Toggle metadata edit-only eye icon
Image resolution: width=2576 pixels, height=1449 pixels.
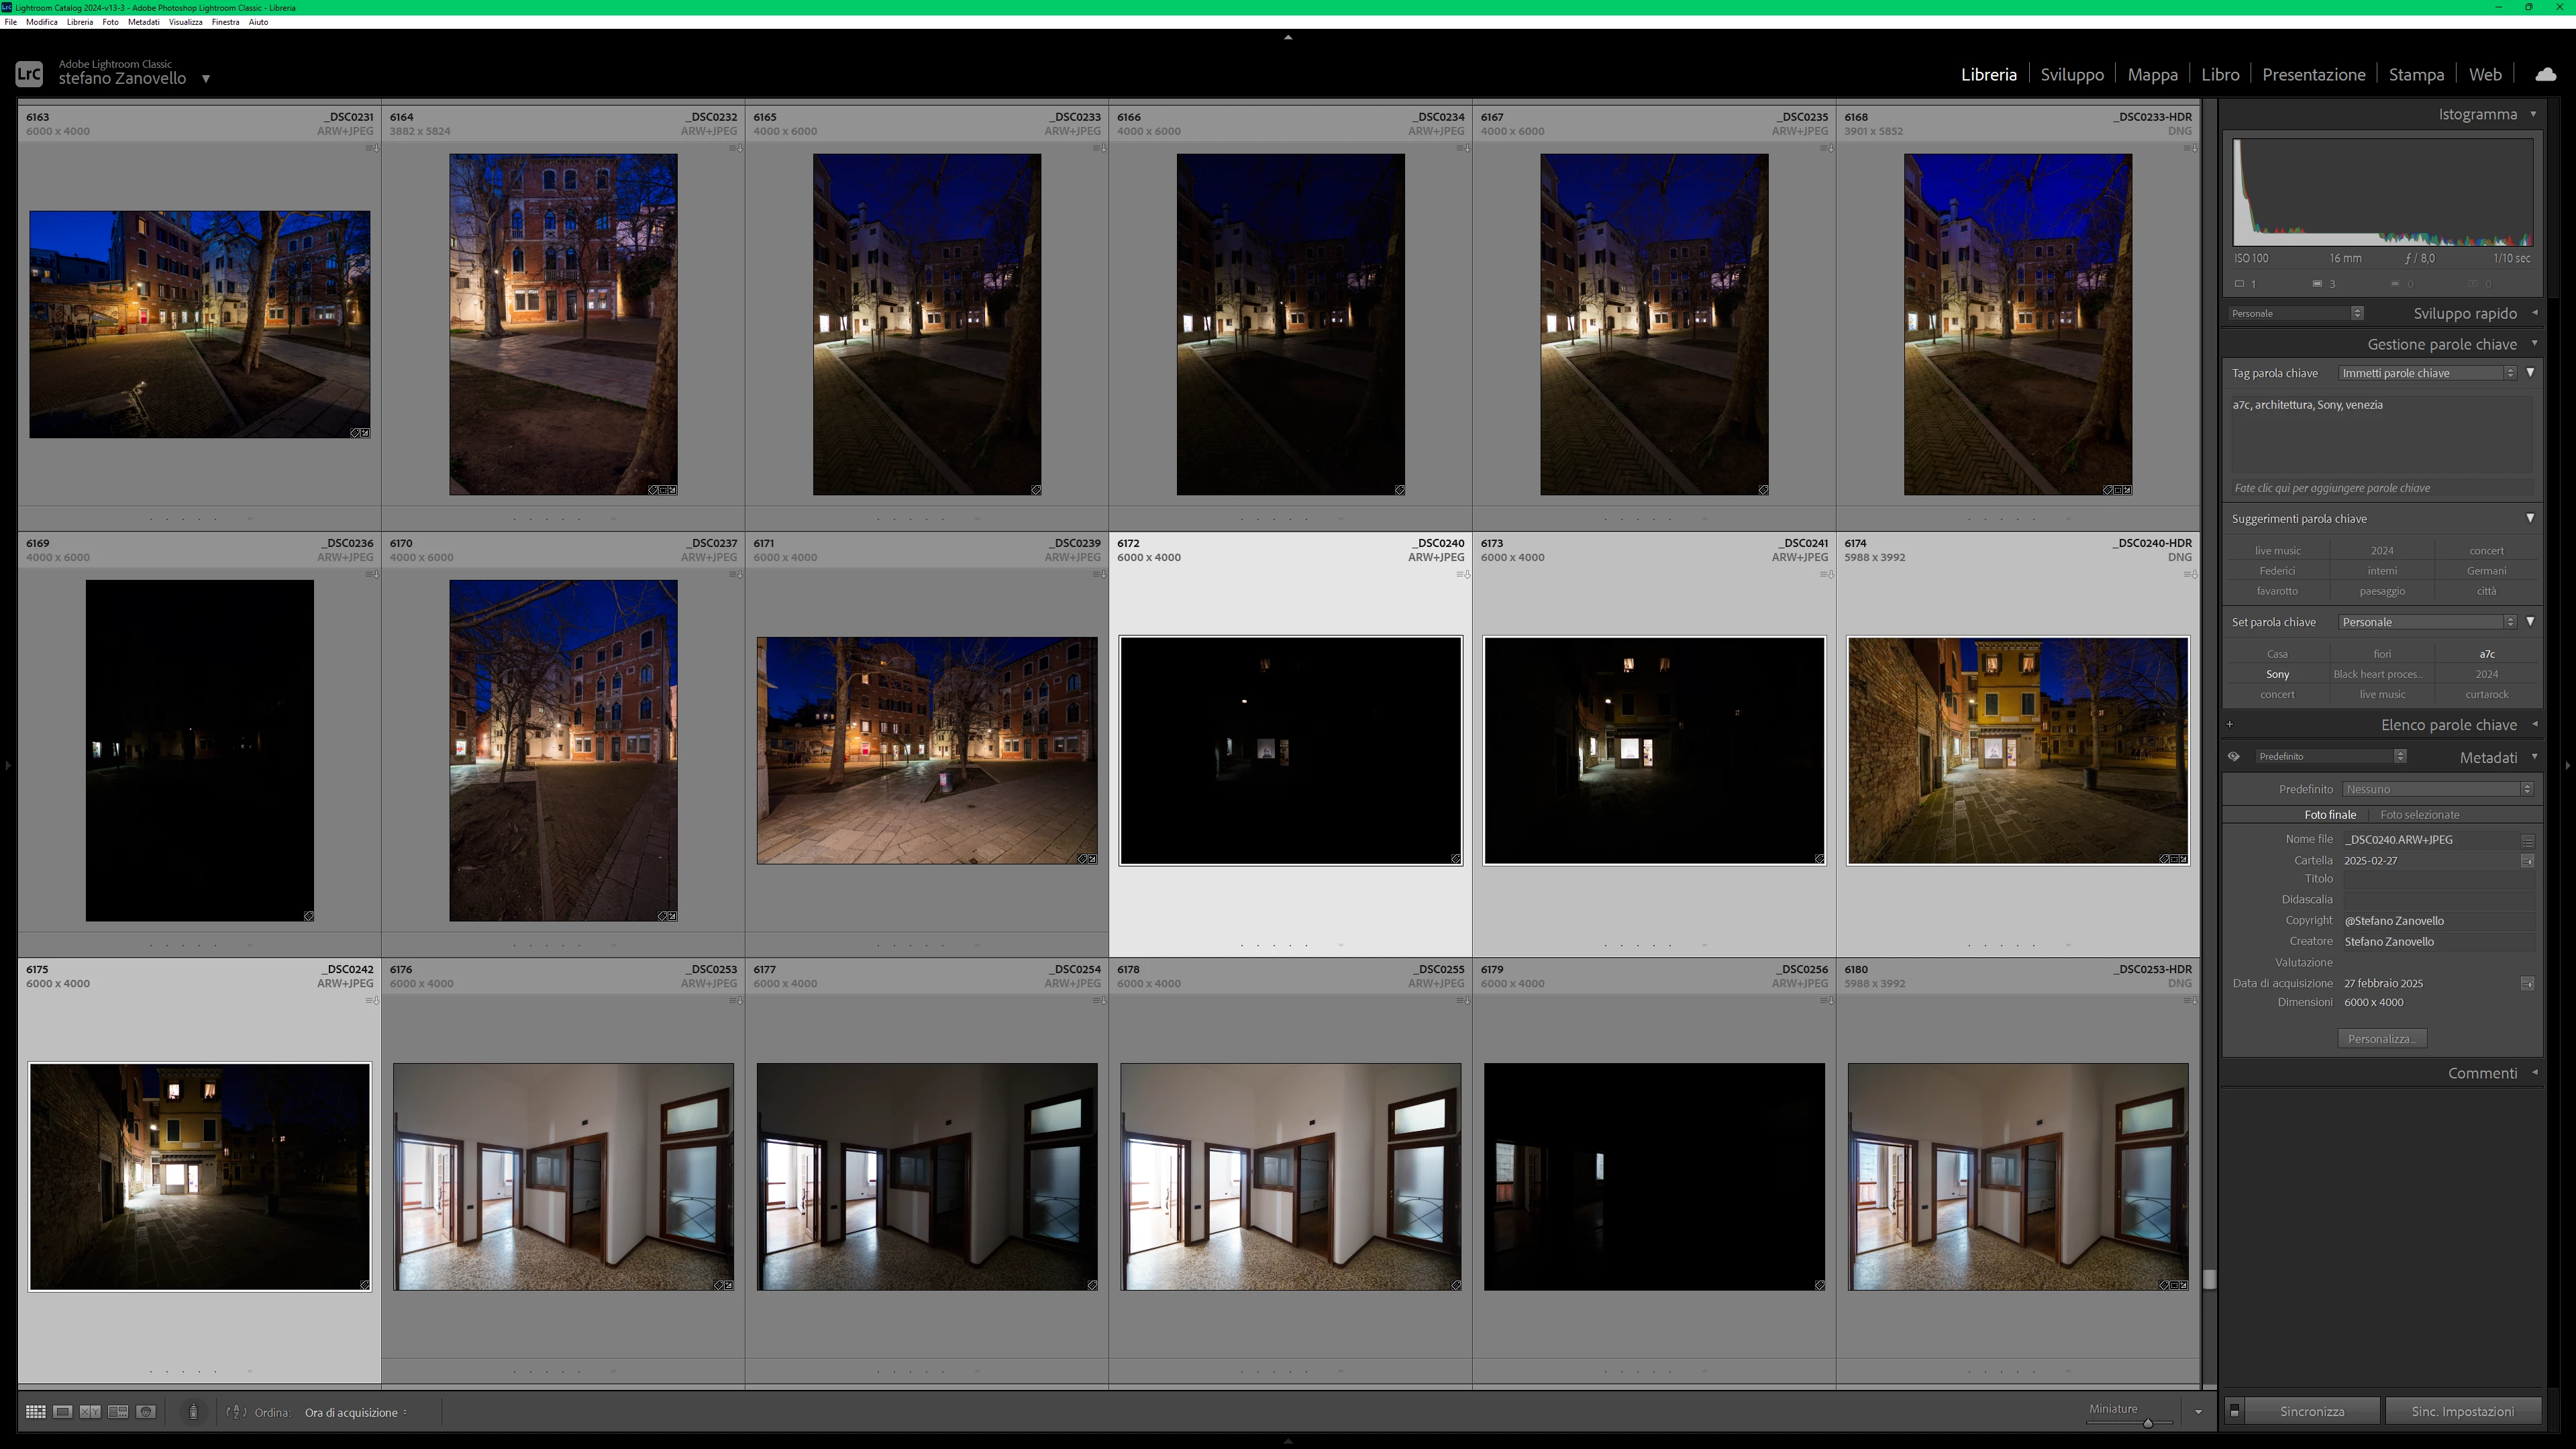tap(2233, 757)
